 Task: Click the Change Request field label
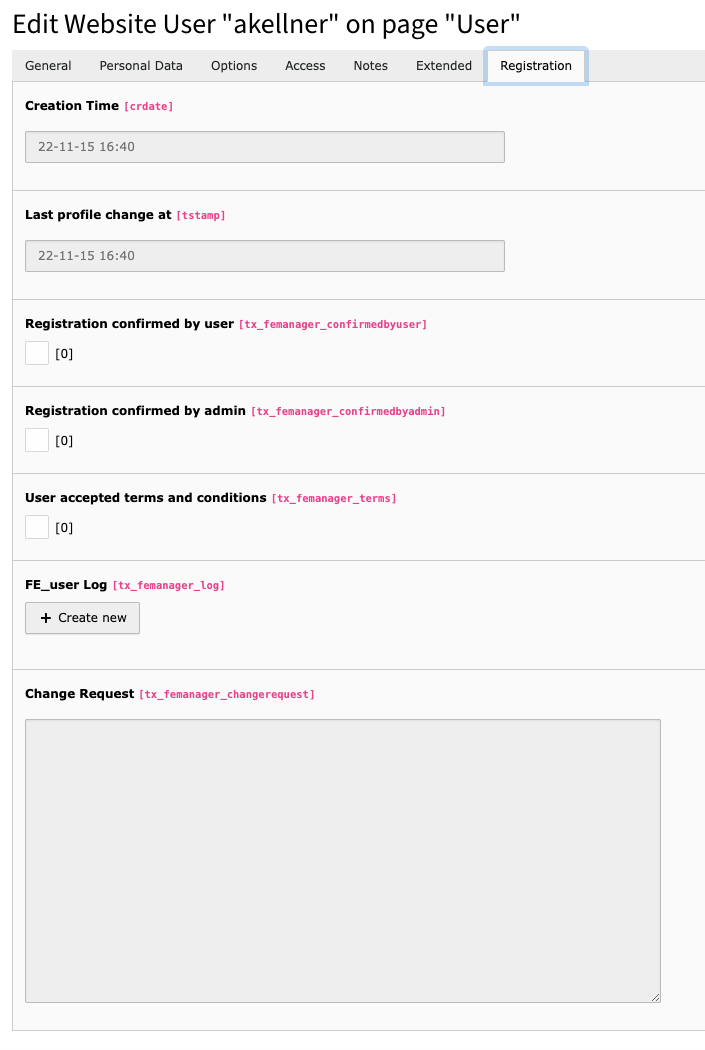tap(79, 693)
